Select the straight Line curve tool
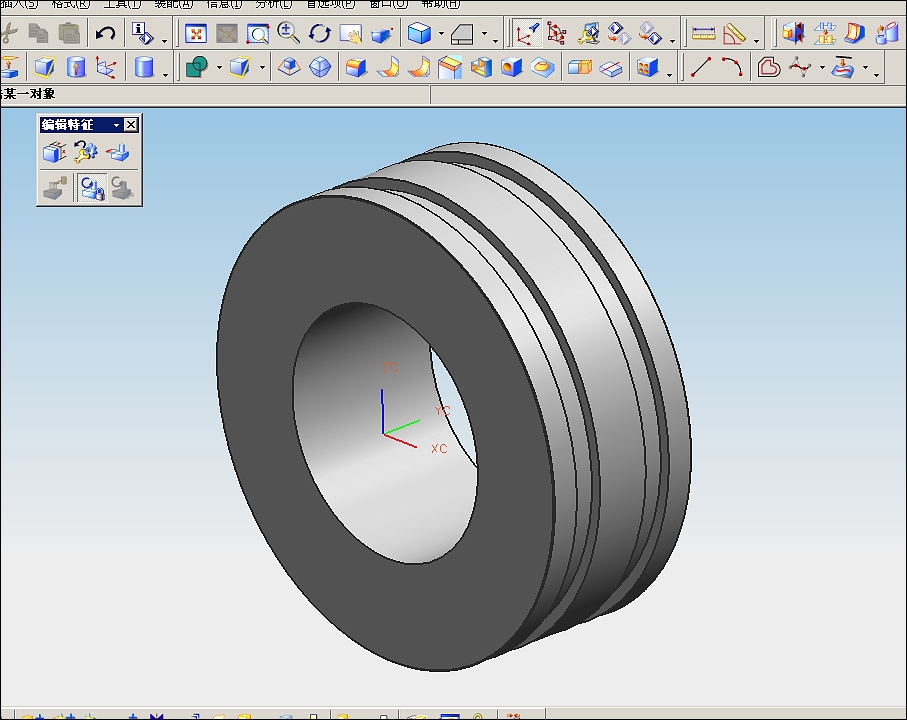907x720 pixels. click(701, 67)
